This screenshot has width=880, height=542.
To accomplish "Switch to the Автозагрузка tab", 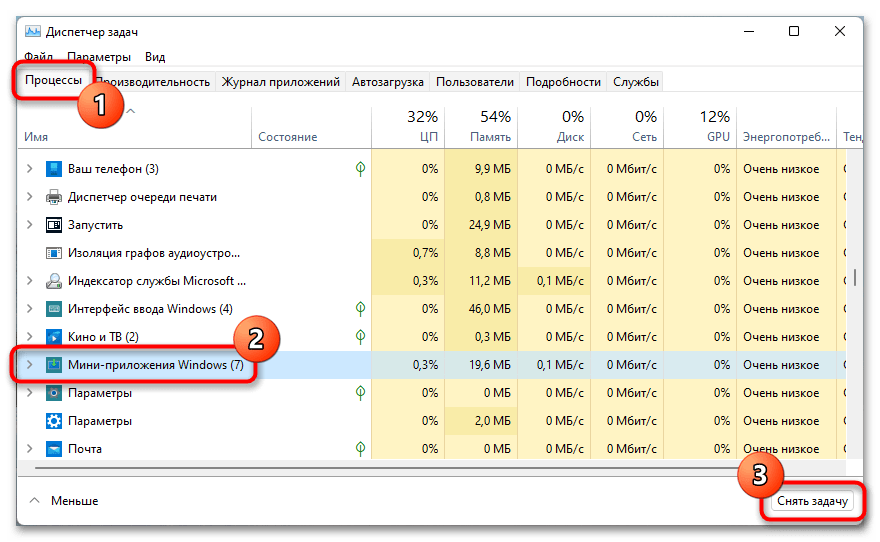I will 387,82.
